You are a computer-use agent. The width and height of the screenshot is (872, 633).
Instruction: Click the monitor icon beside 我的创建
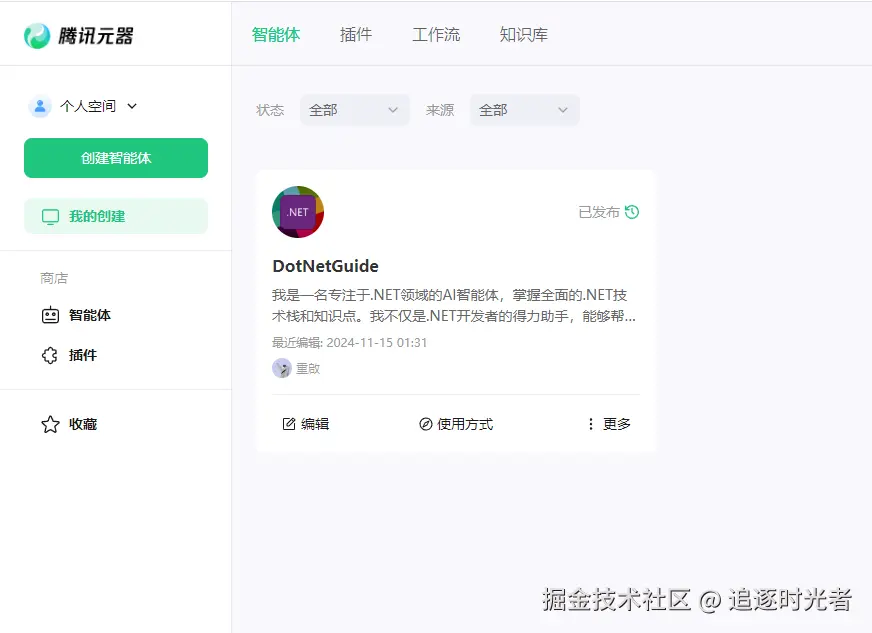point(51,216)
